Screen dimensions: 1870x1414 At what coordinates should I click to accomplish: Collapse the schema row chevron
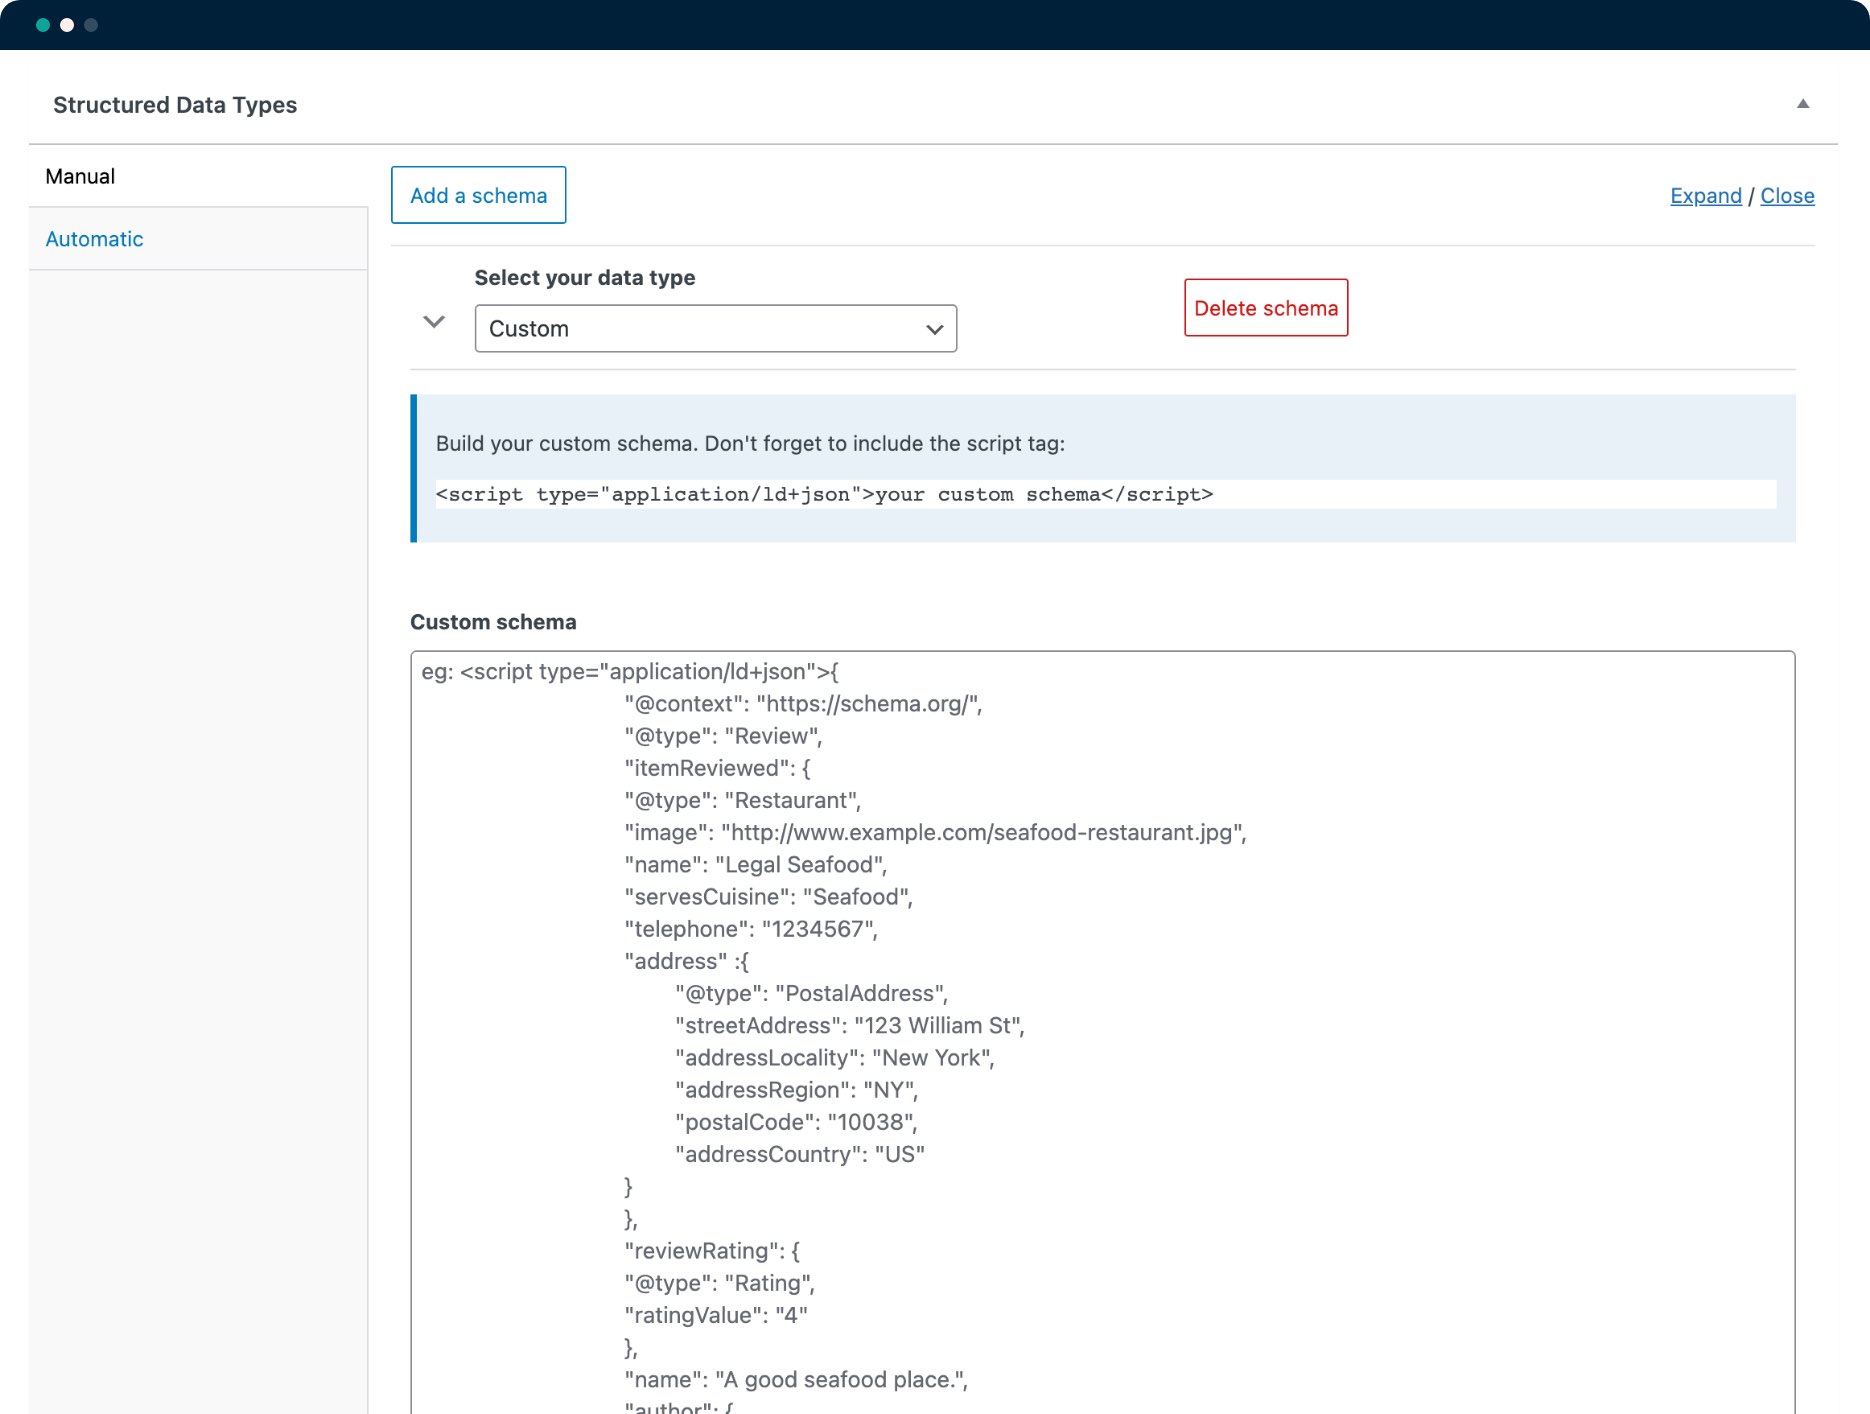click(x=434, y=322)
